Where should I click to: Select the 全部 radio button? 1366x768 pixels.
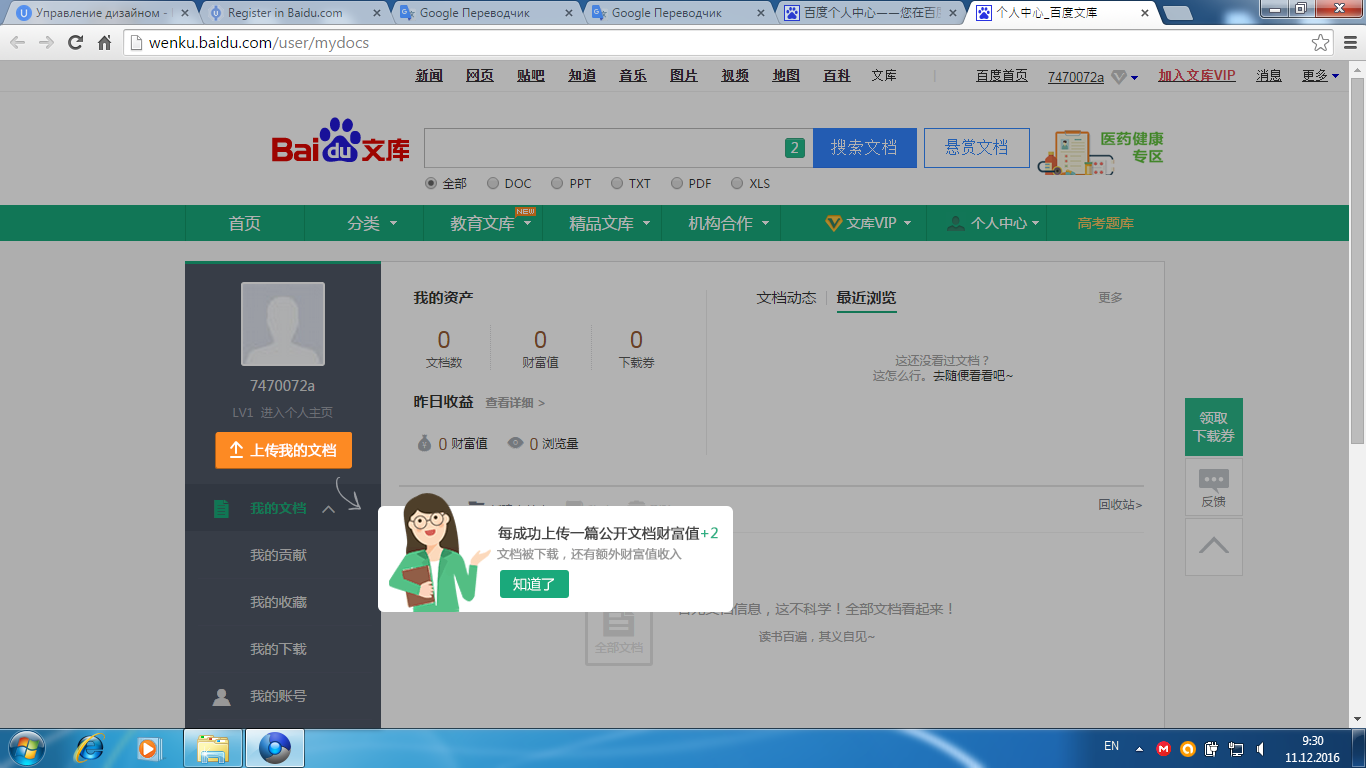pos(431,183)
